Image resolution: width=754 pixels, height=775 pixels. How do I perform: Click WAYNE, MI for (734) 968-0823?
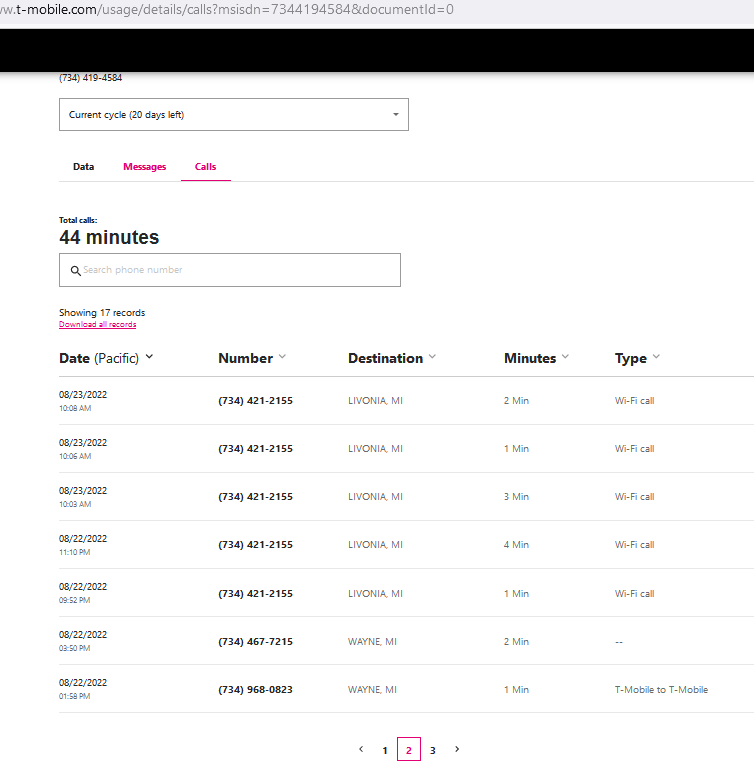(x=372, y=689)
